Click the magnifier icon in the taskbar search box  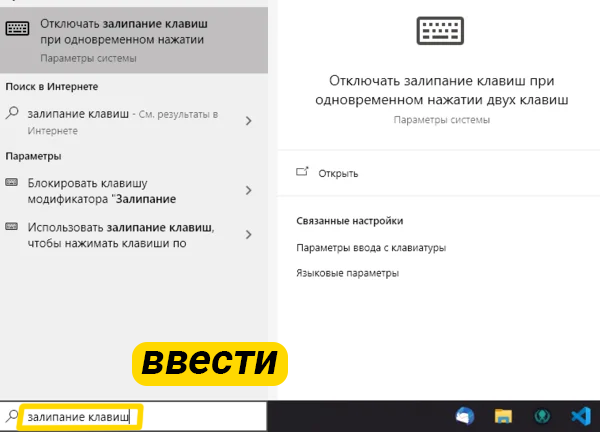(12, 416)
